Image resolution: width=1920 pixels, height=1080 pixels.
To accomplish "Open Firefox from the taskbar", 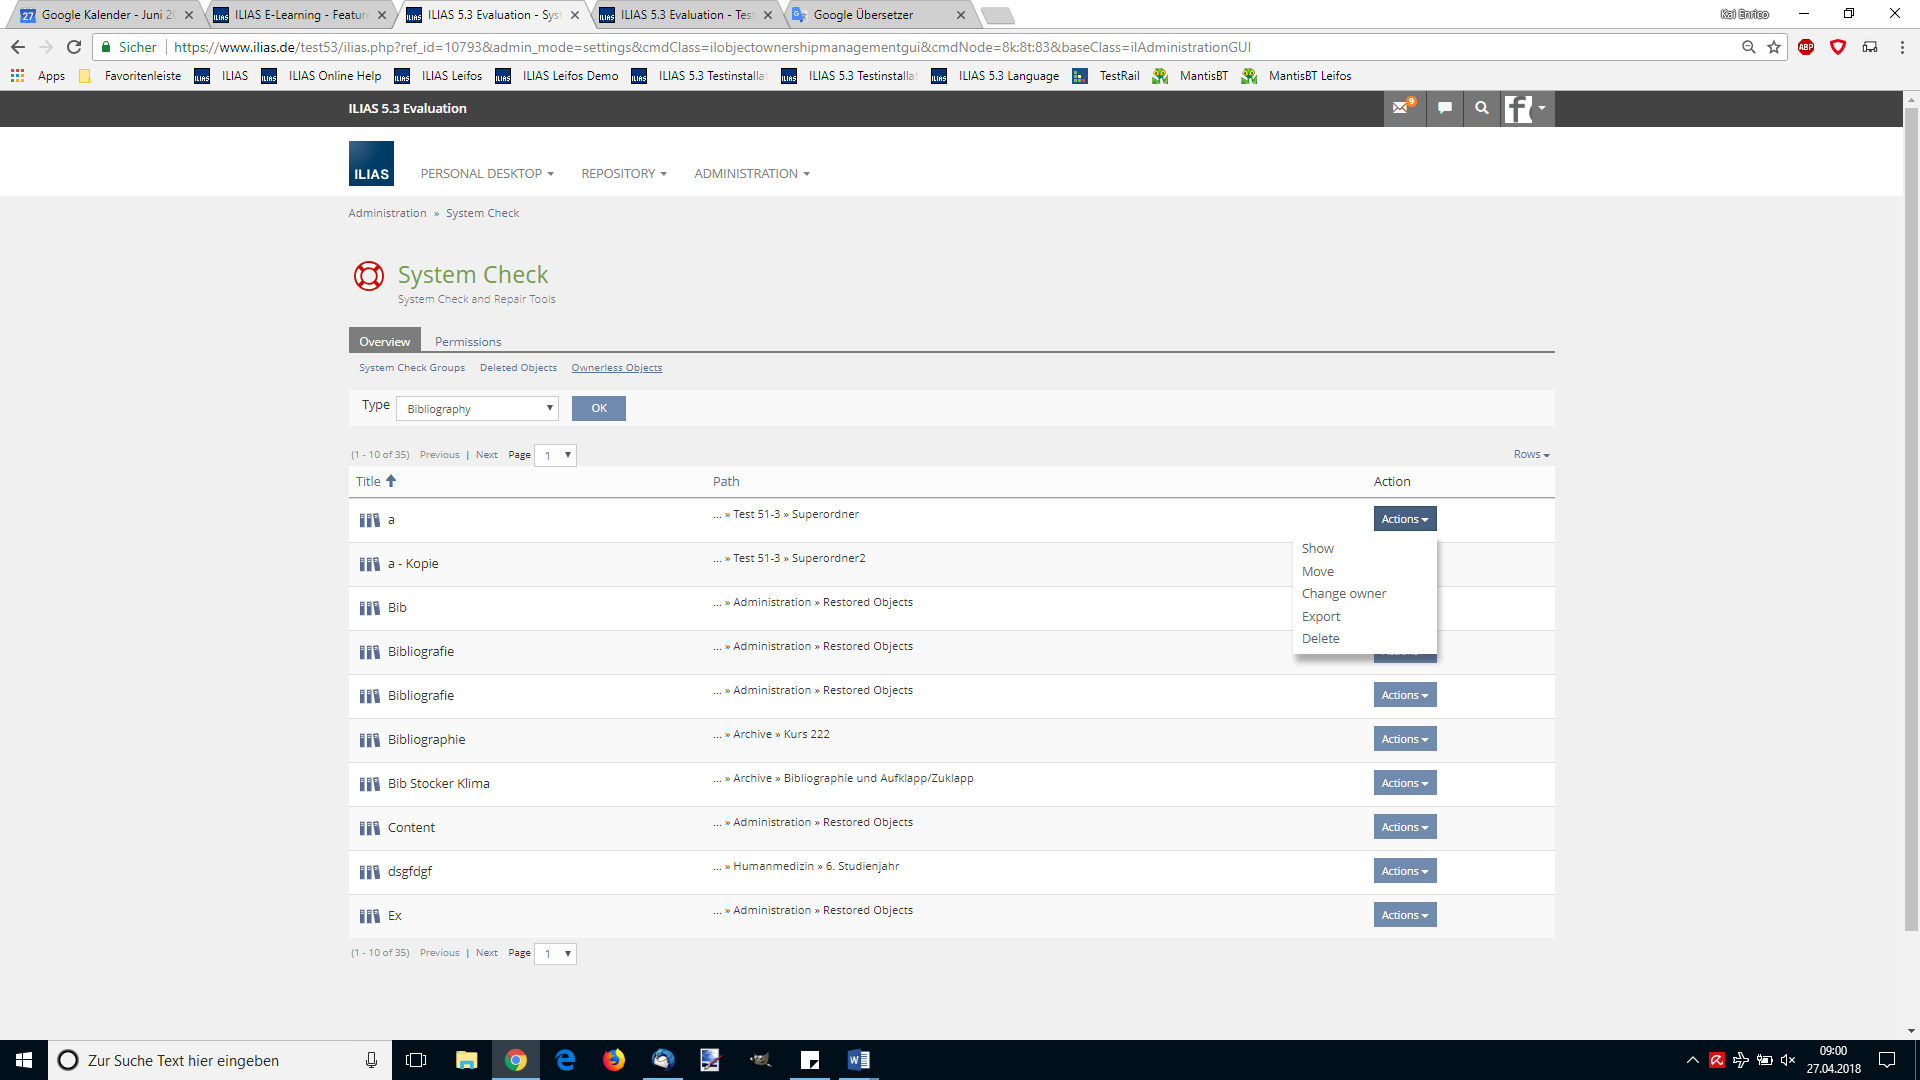I will point(613,1060).
